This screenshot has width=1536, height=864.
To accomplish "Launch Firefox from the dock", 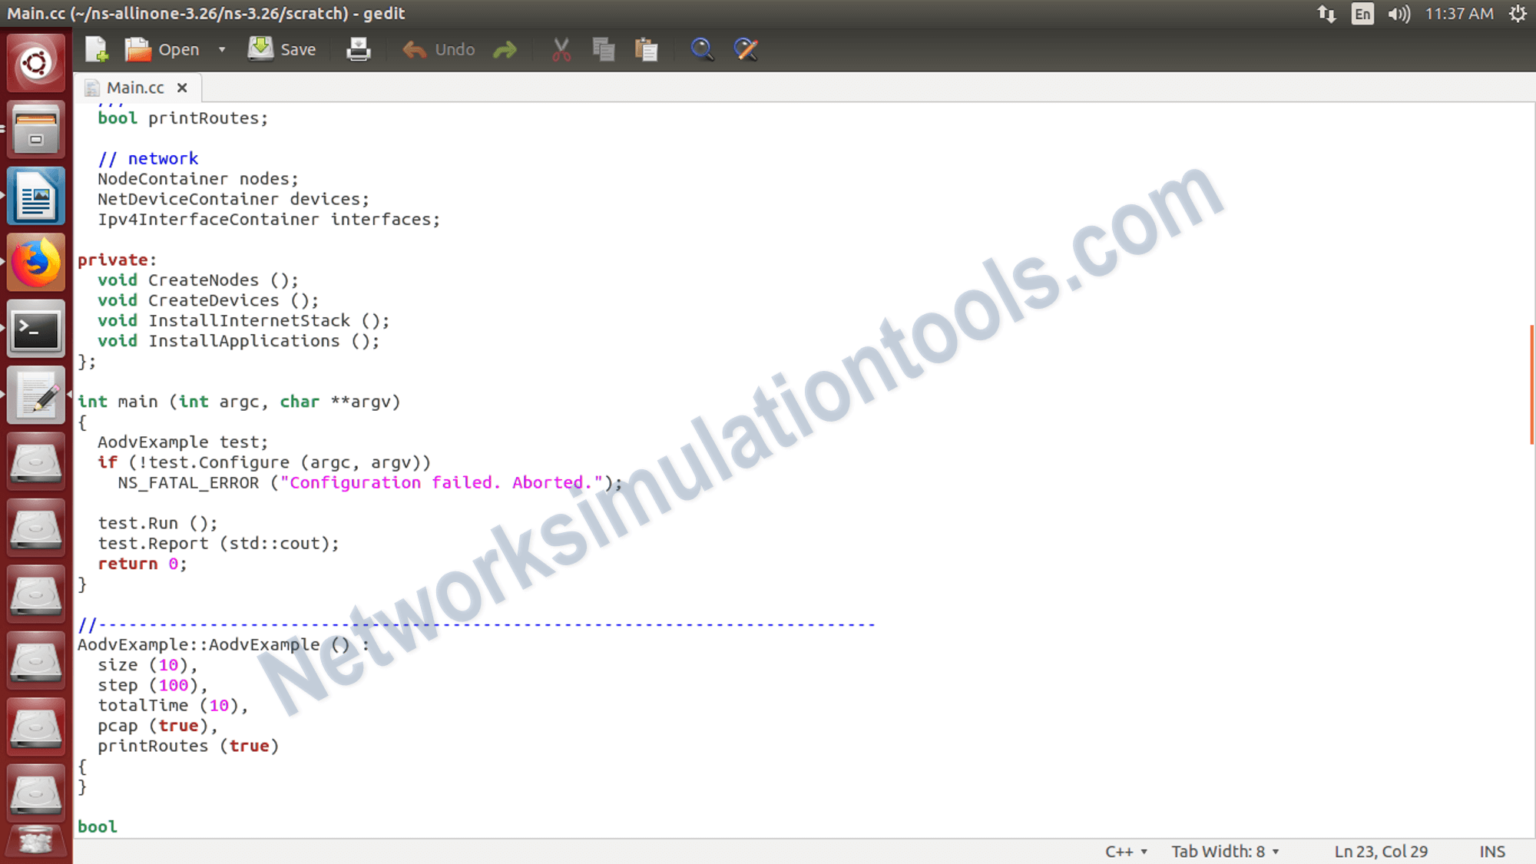I will [x=36, y=262].
